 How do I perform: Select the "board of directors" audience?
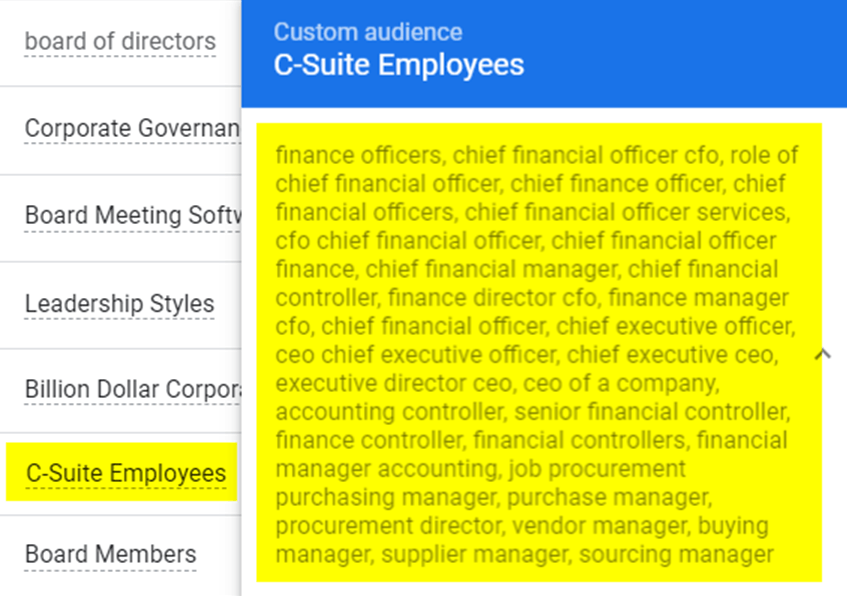pyautogui.click(x=120, y=42)
